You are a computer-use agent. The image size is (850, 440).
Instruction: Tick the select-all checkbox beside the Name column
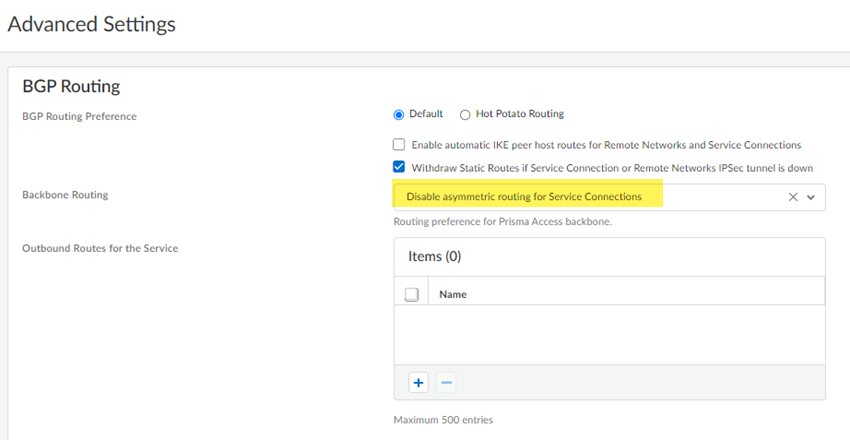click(x=411, y=295)
